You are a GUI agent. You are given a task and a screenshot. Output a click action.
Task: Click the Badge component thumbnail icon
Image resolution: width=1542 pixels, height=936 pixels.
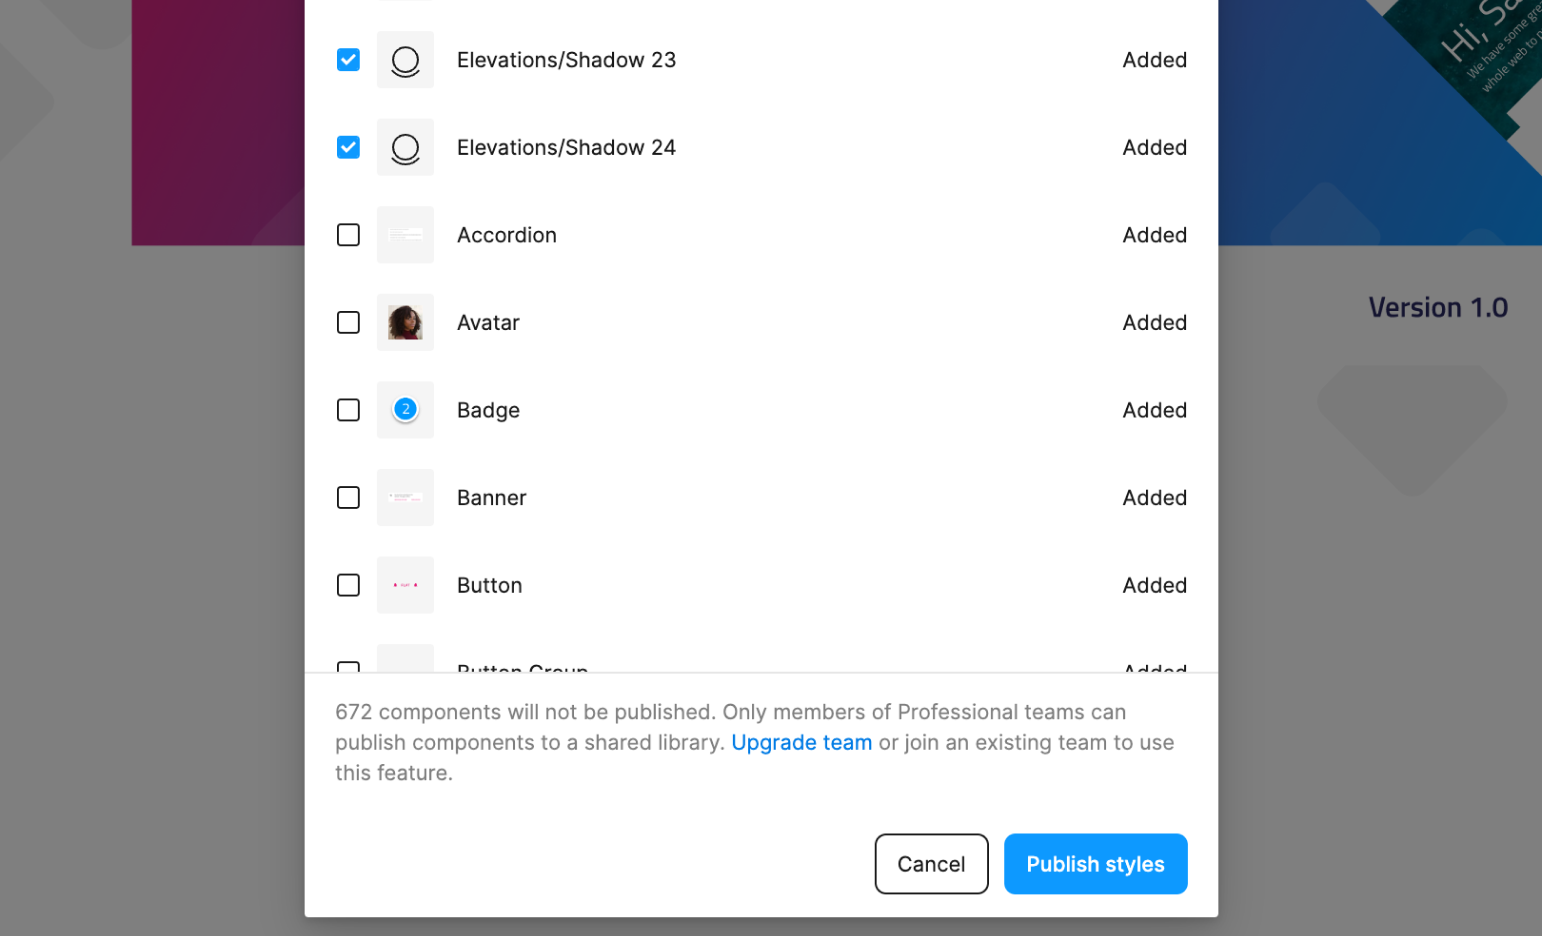coord(405,410)
